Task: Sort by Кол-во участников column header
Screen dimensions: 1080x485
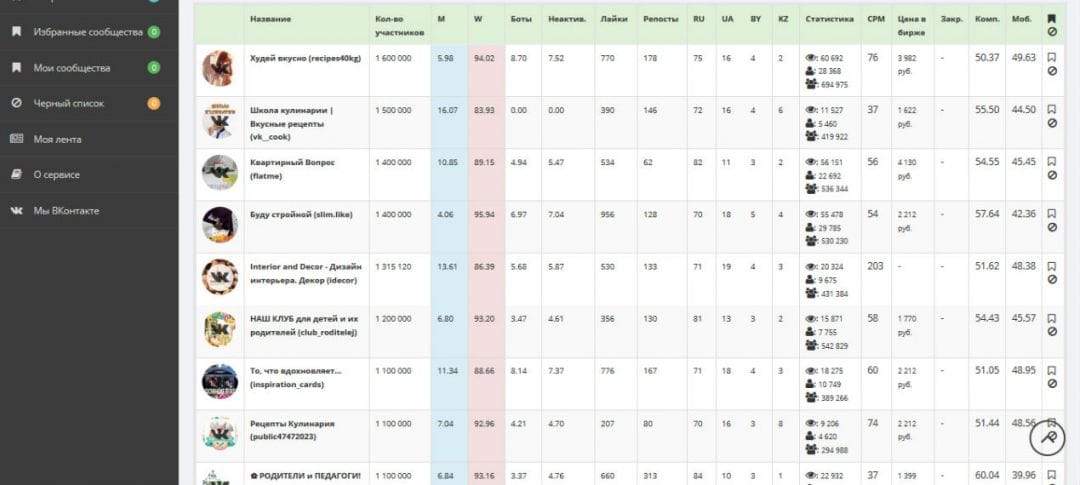Action: click(399, 25)
